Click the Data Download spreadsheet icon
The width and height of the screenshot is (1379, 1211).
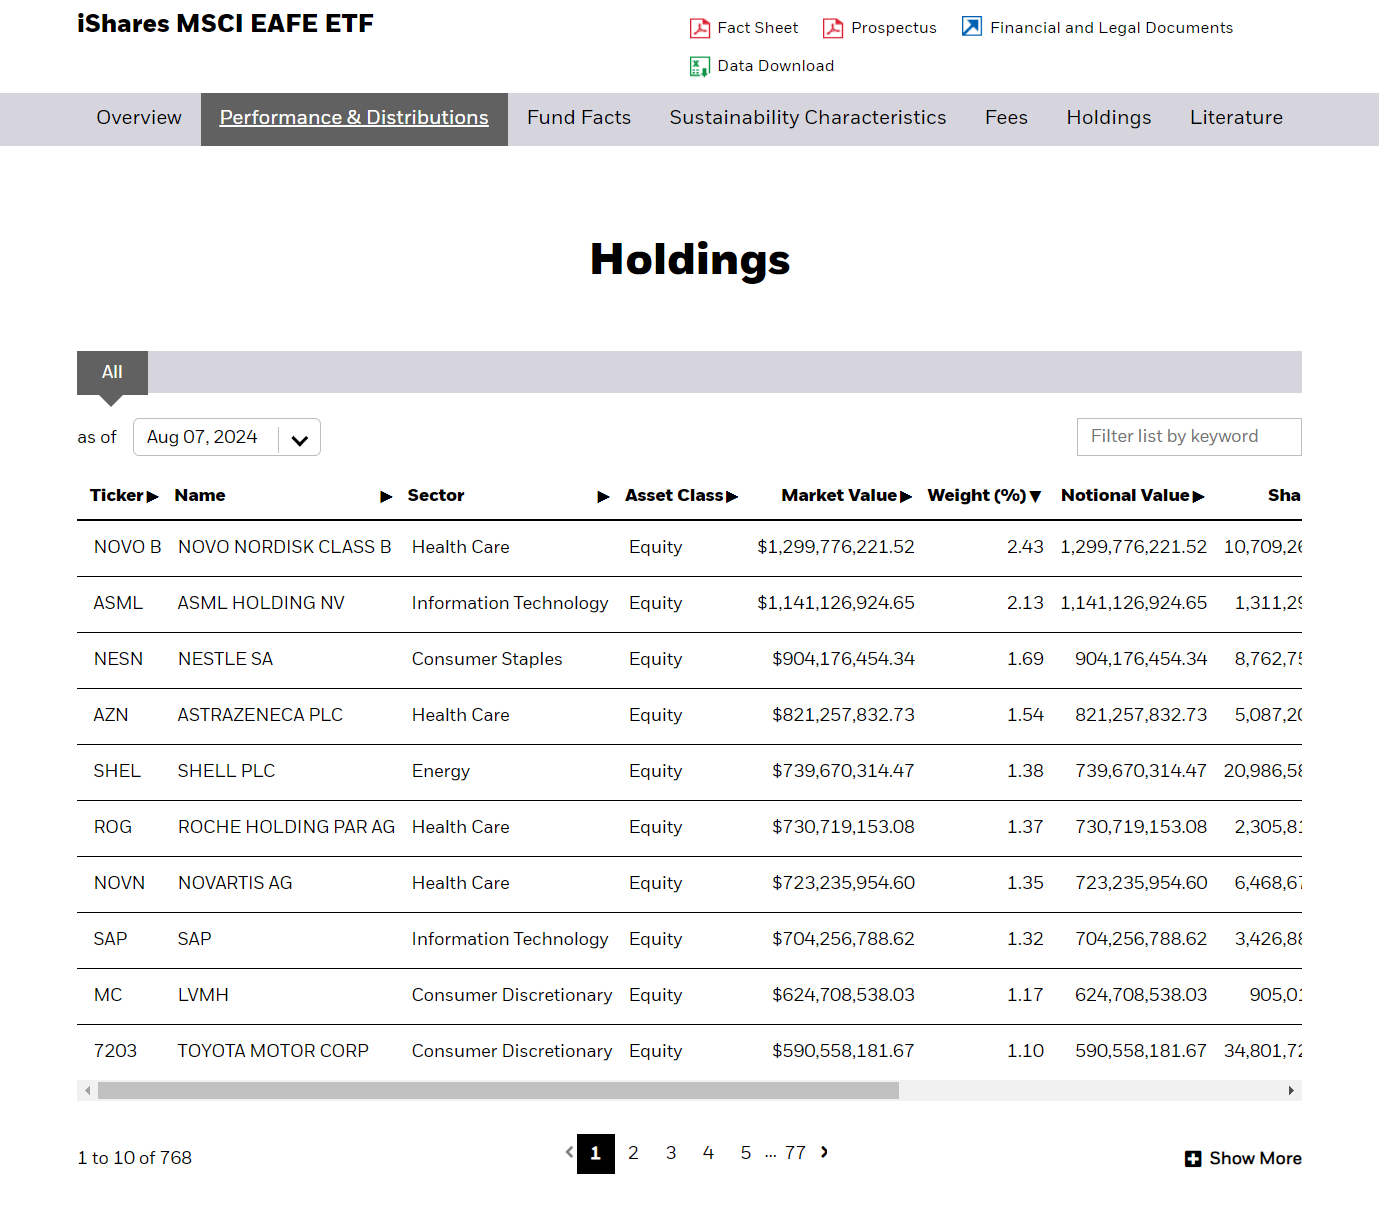pyautogui.click(x=699, y=67)
